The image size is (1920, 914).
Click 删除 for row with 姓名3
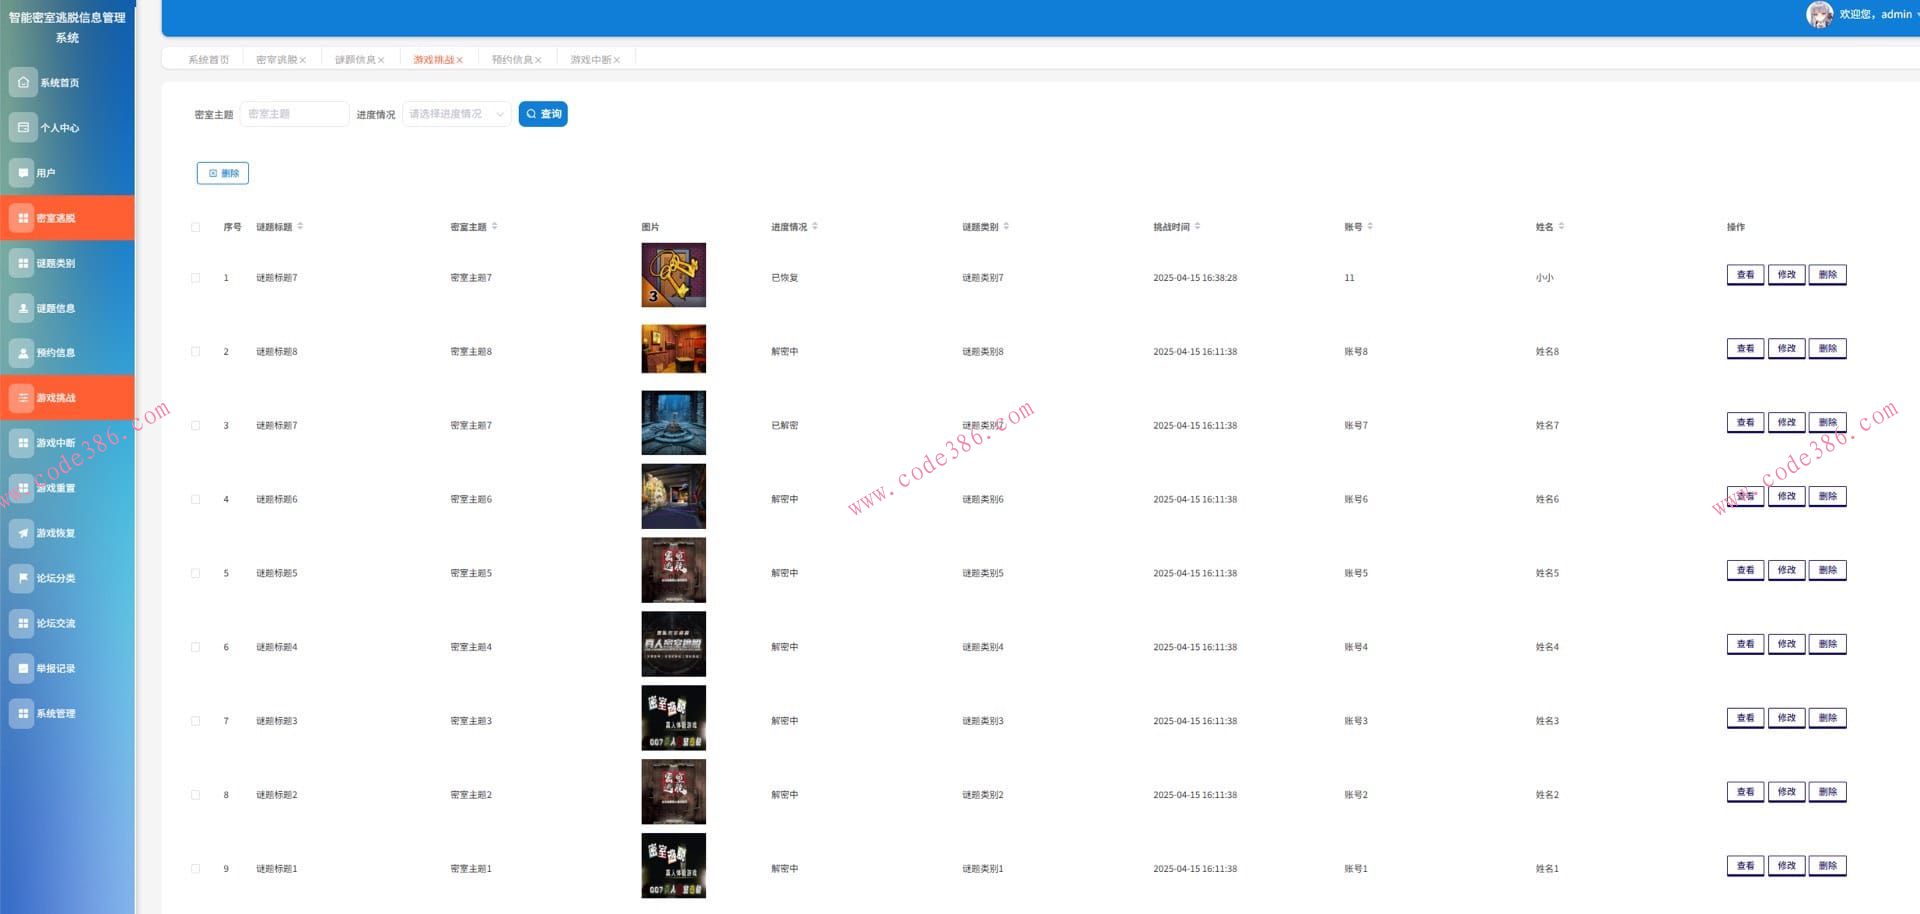pyautogui.click(x=1827, y=718)
